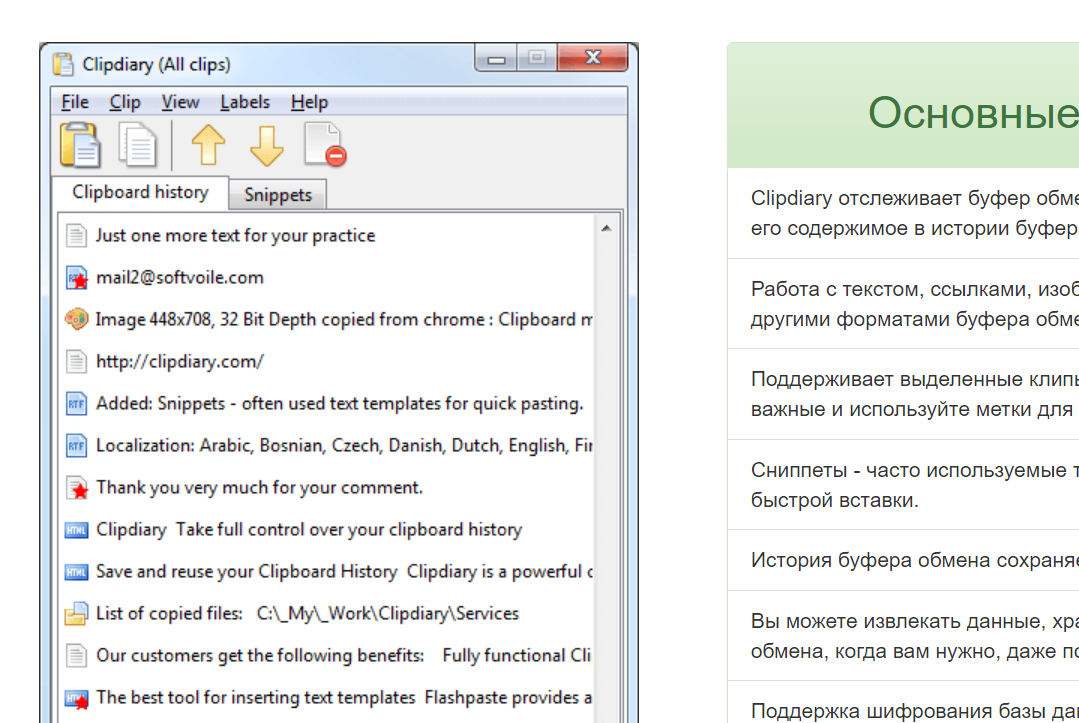The image size is (1079, 723).
Task: Select 'Our customers get the following benefits' clip
Action: pyautogui.click(x=343, y=655)
